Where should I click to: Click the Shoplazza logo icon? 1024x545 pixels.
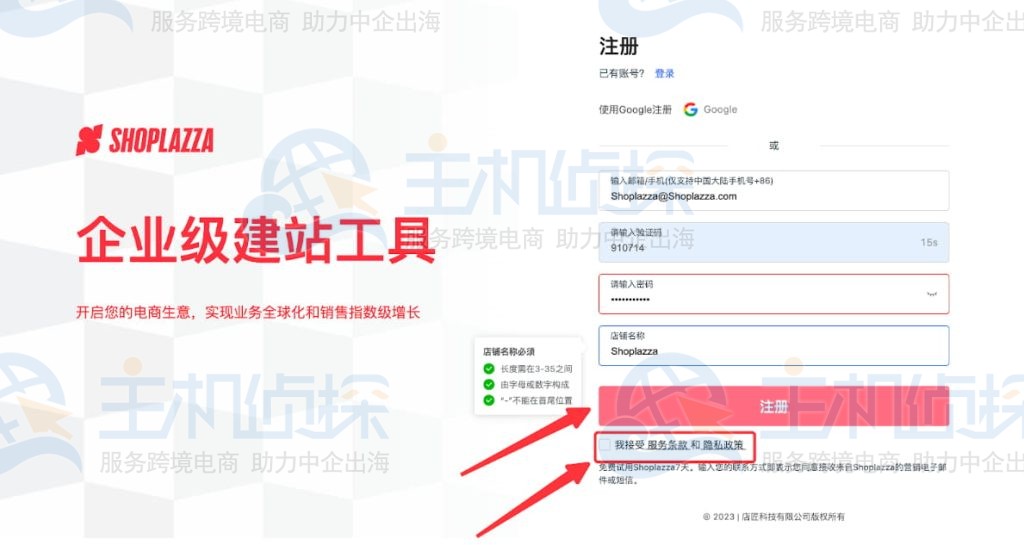pos(89,140)
